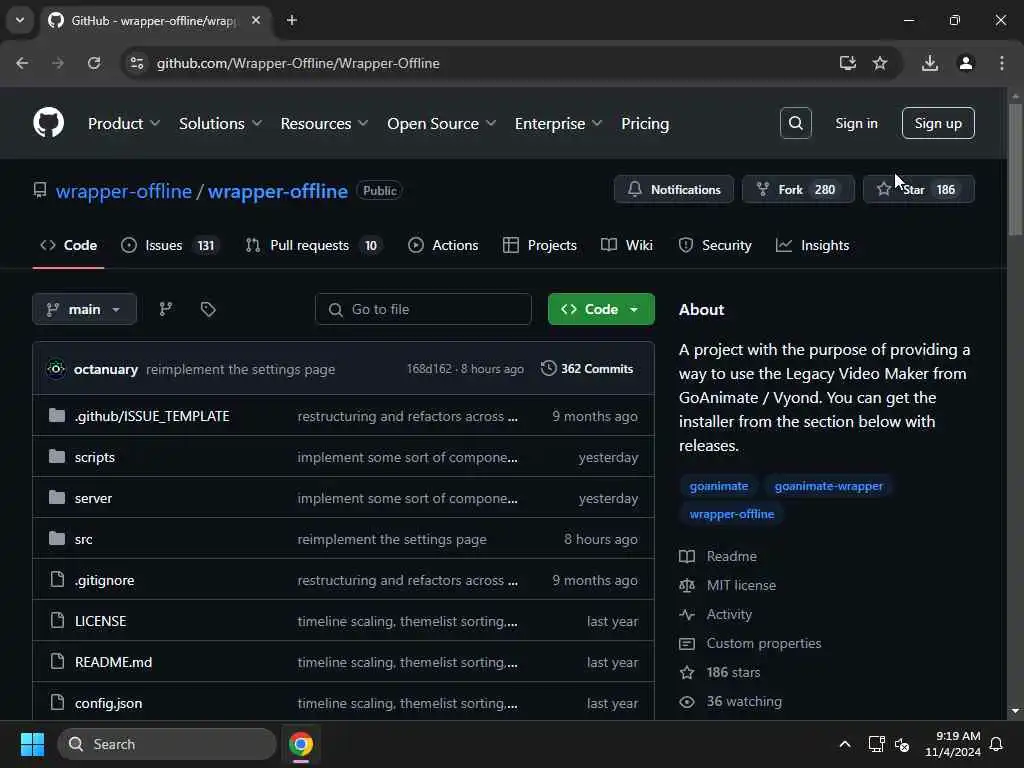This screenshot has height=768, width=1024.
Task: Open Chrome profile icon
Action: [x=965, y=63]
